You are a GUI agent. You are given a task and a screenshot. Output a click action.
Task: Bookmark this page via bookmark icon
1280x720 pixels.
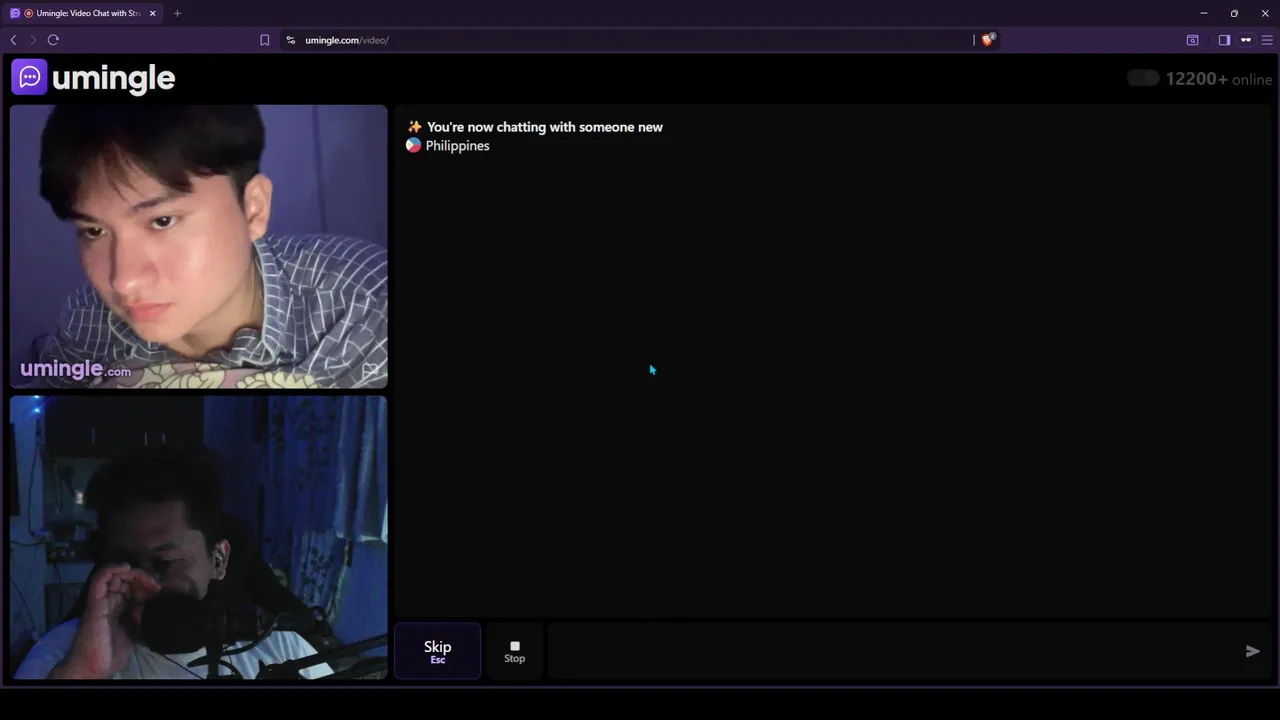pos(264,40)
